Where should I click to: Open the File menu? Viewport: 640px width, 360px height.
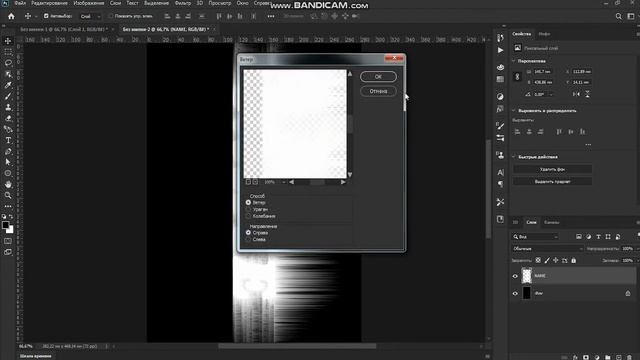tap(20, 3)
